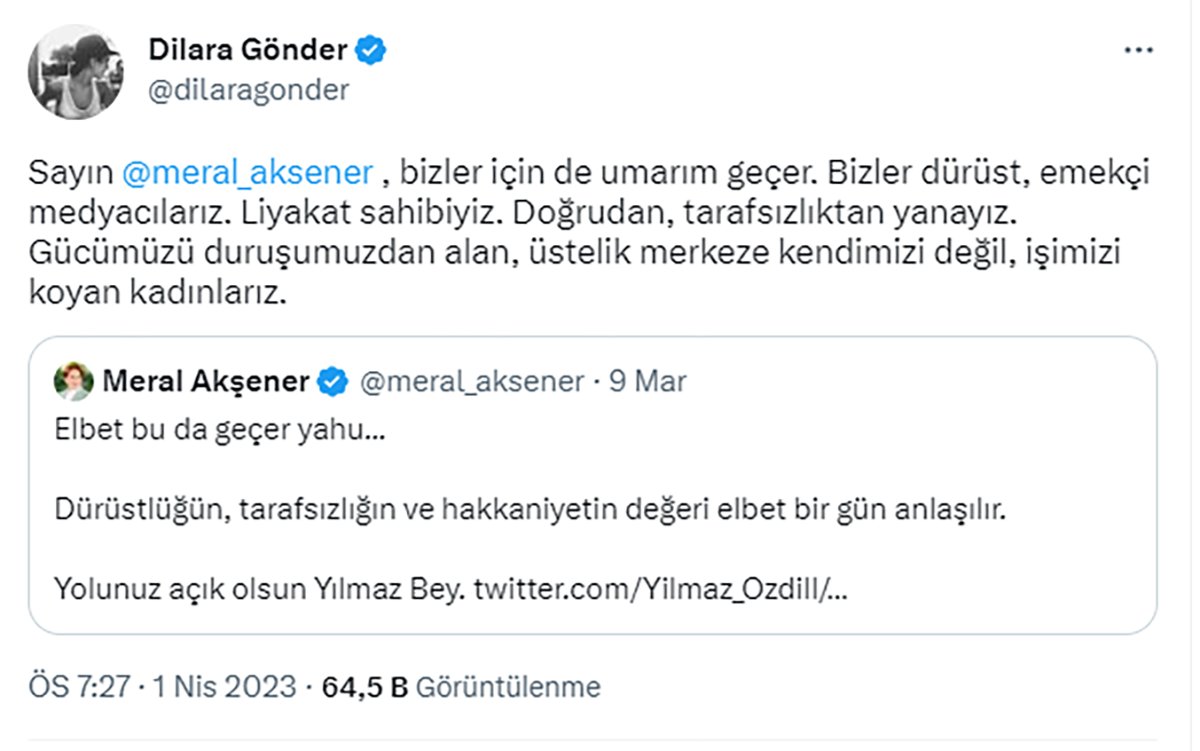Viewport: 1200px width, 751px height.
Task: Open the @meral_aksener mention in tweet text
Action: (x=248, y=174)
